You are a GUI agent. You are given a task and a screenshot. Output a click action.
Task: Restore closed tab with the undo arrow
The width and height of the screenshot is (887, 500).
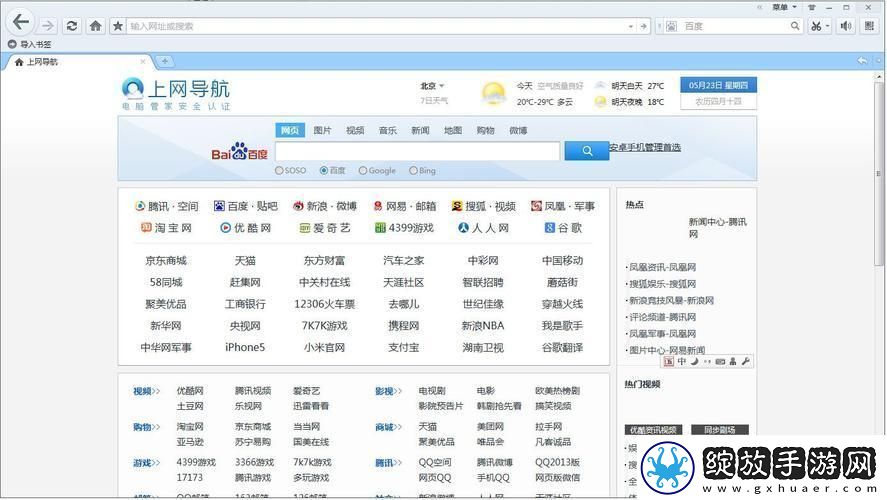click(862, 61)
